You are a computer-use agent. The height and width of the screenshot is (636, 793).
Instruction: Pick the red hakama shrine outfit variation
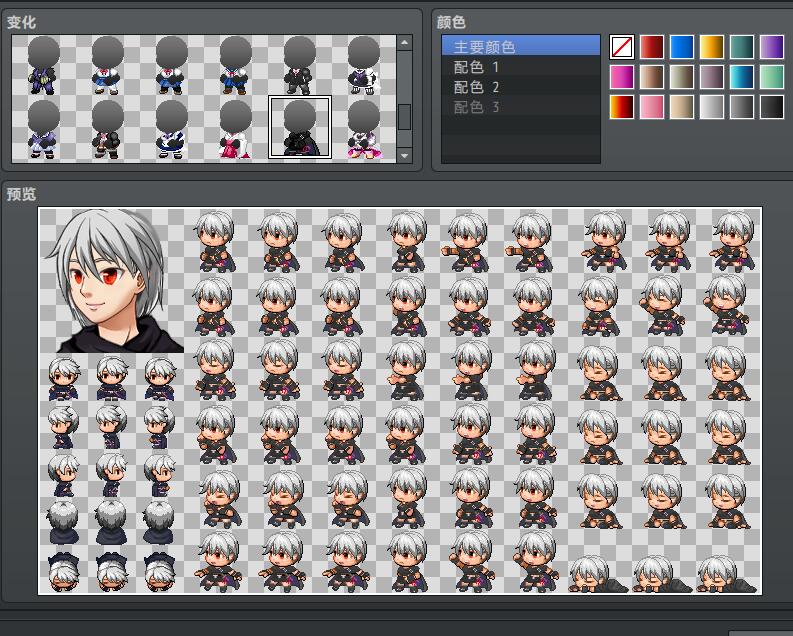[x=235, y=129]
